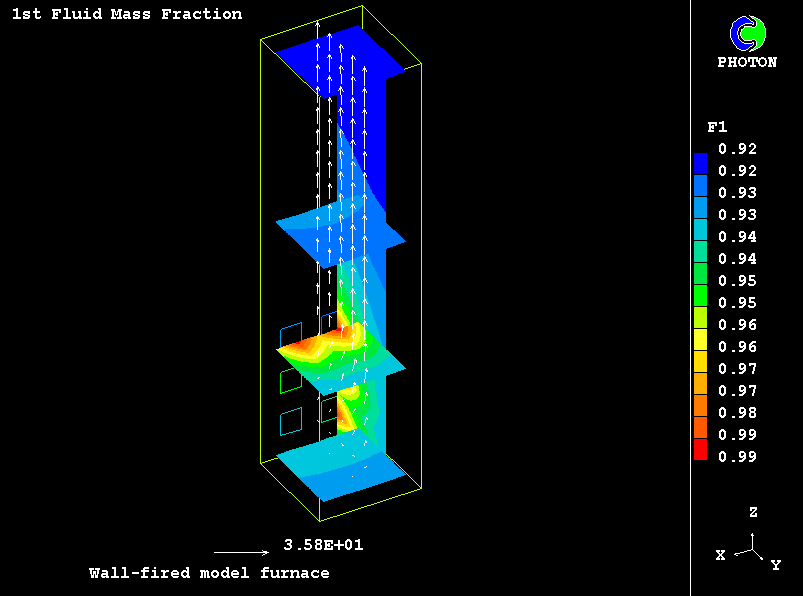This screenshot has height=596, width=803.
Task: Click the Y axis label
Action: (x=776, y=565)
